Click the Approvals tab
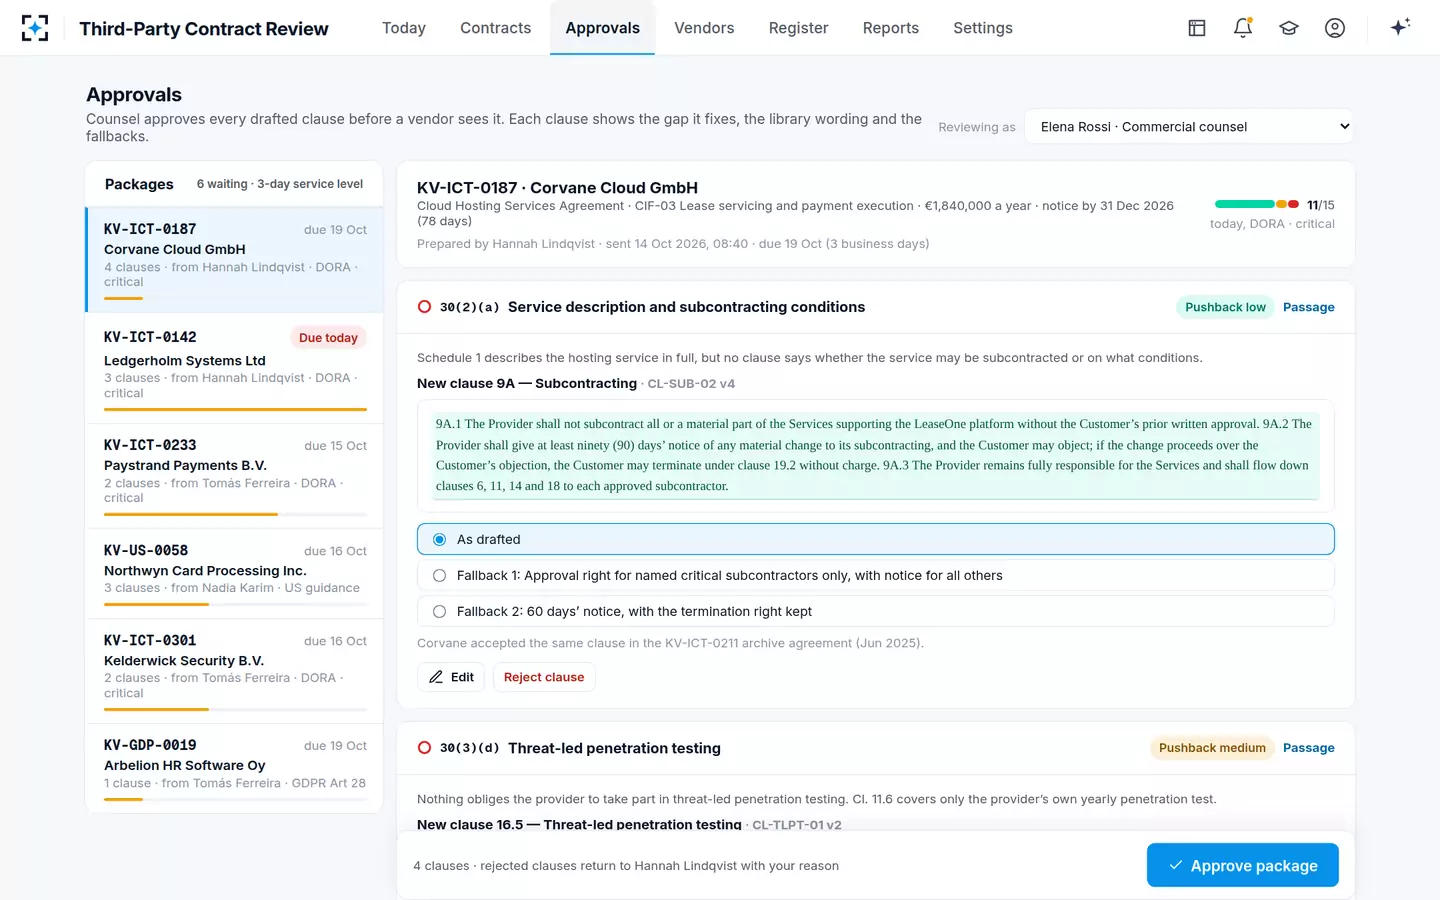 (602, 28)
